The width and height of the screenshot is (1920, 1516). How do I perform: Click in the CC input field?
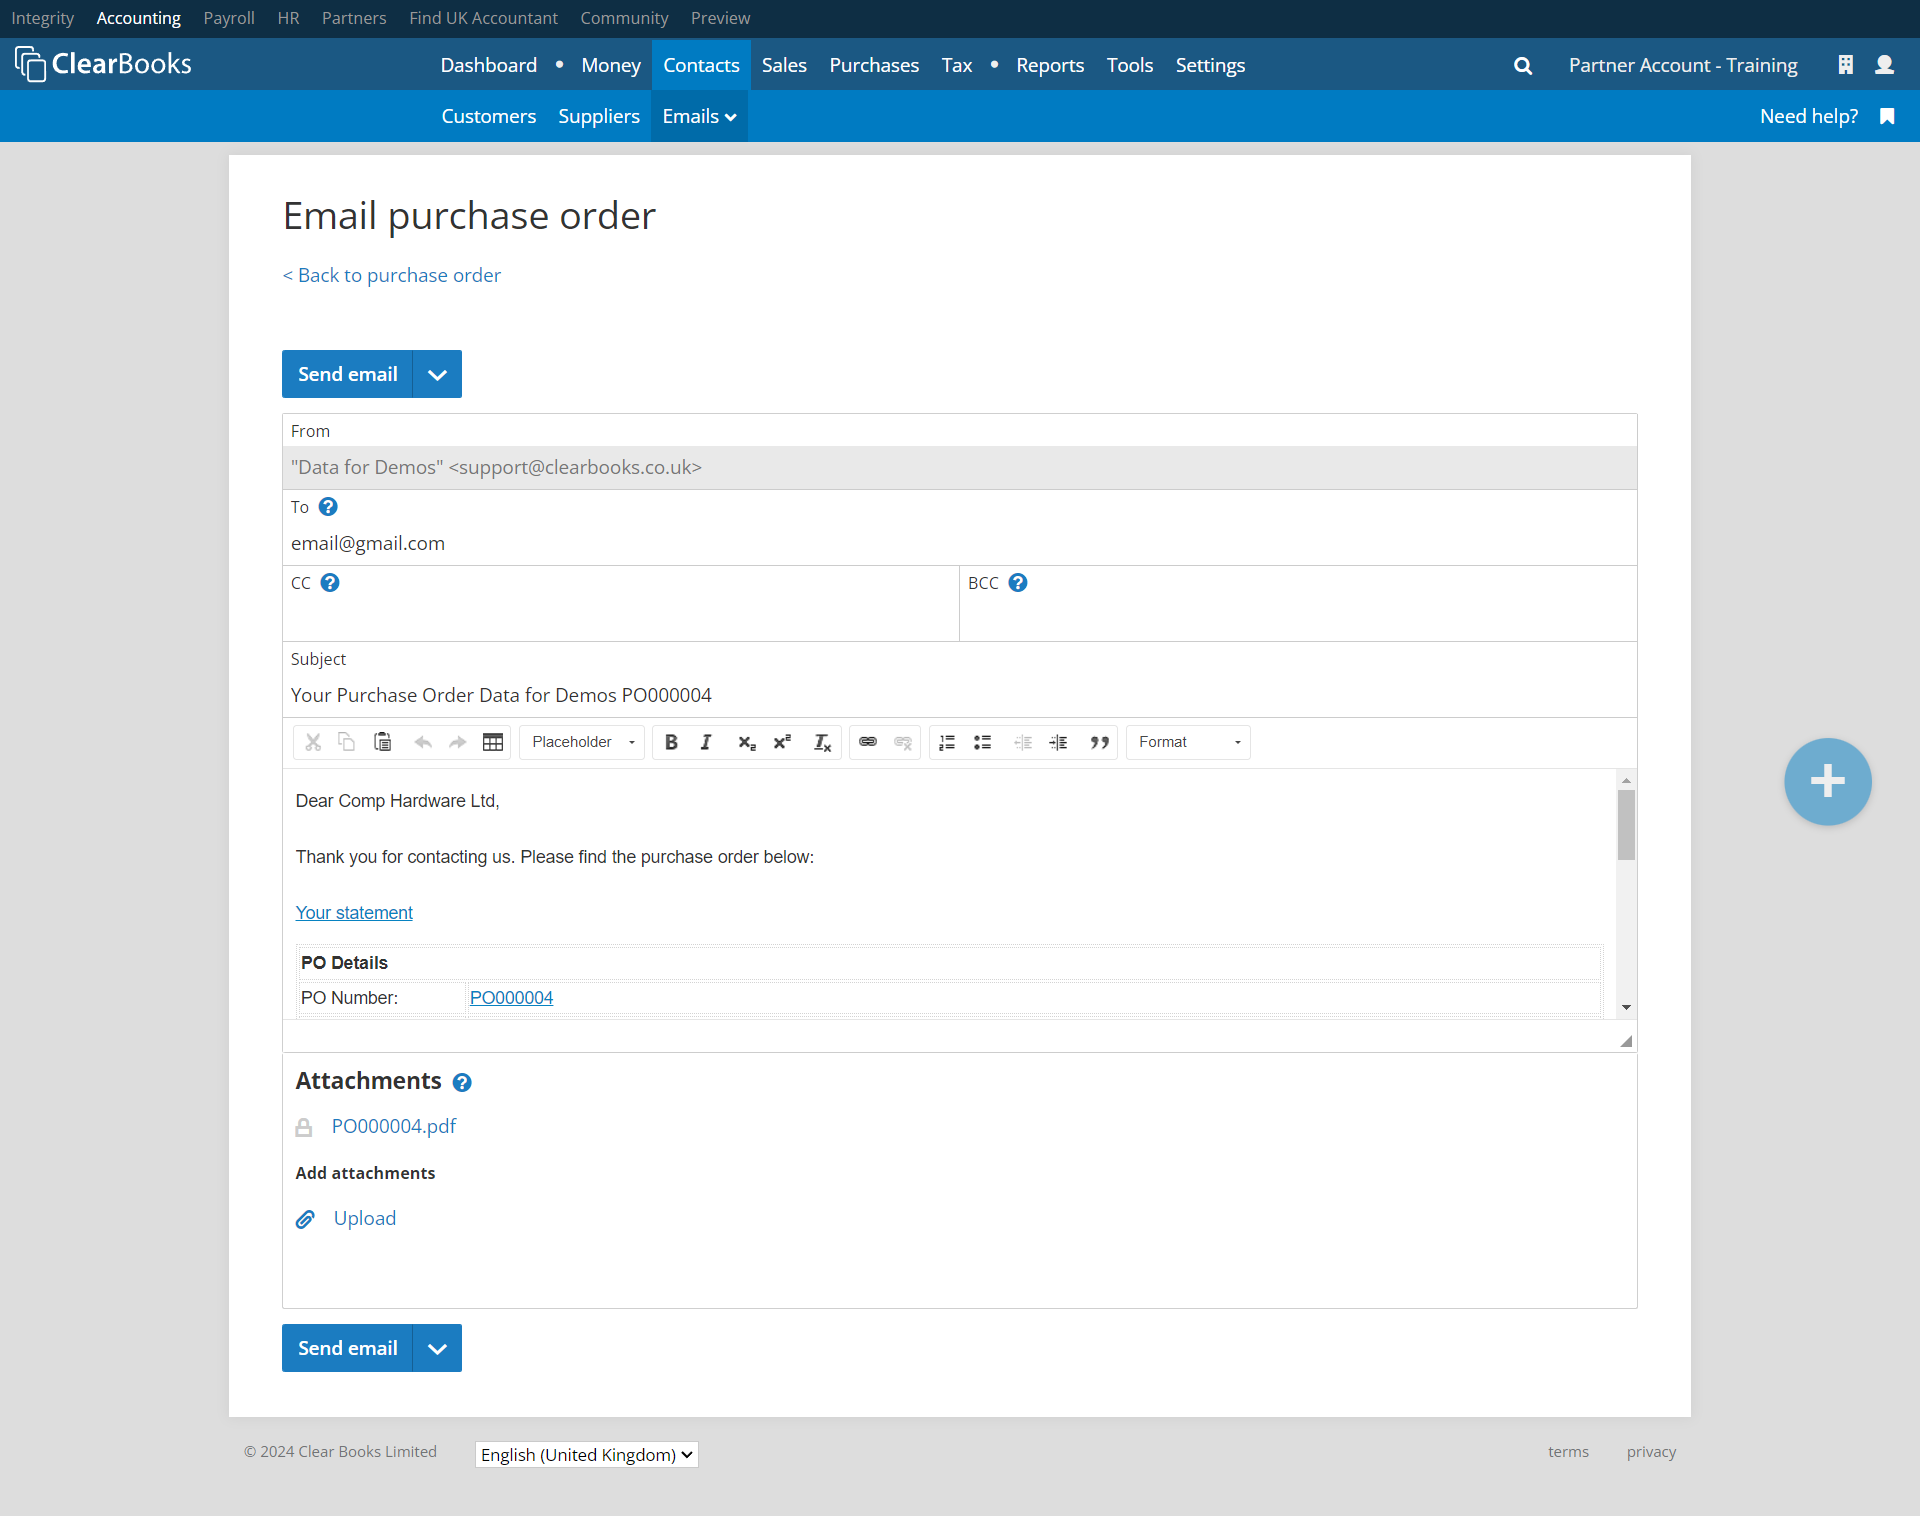point(620,617)
